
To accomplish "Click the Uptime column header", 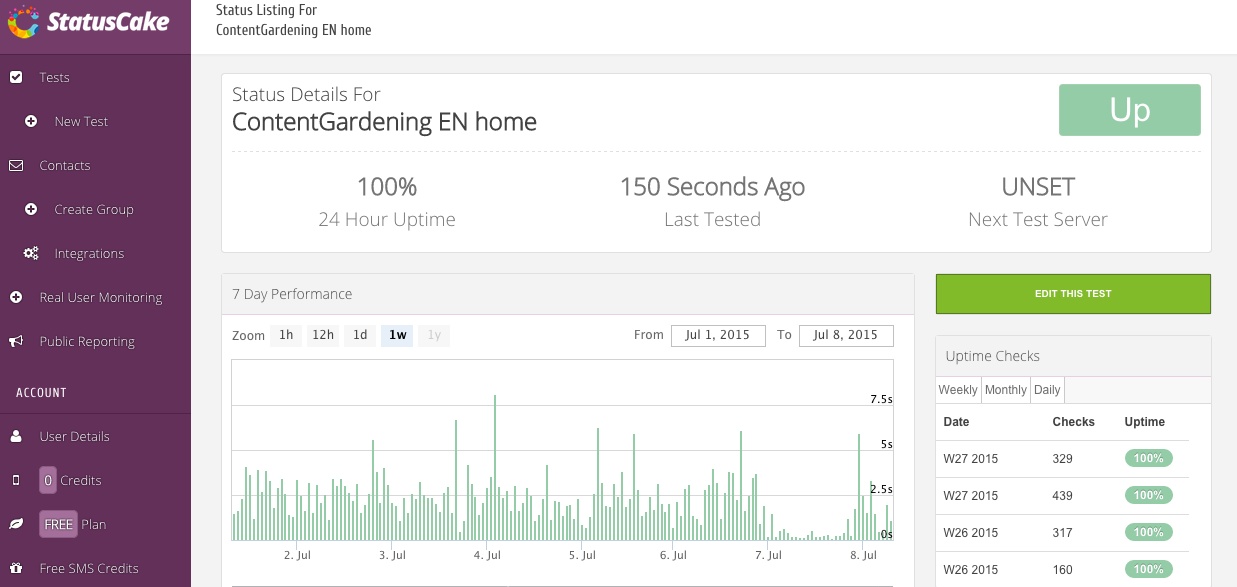I will pos(1145,422).
